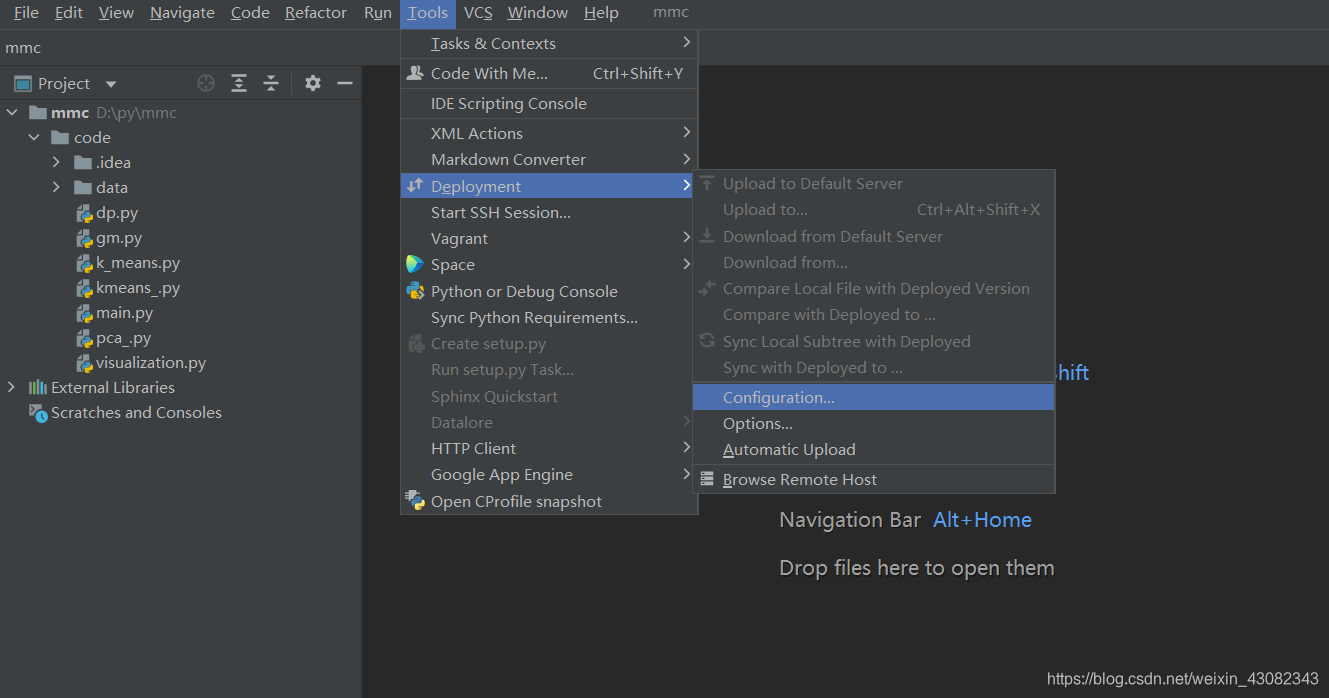This screenshot has height=698, width=1329.
Task: Select visualization.py file
Action: [x=151, y=363]
